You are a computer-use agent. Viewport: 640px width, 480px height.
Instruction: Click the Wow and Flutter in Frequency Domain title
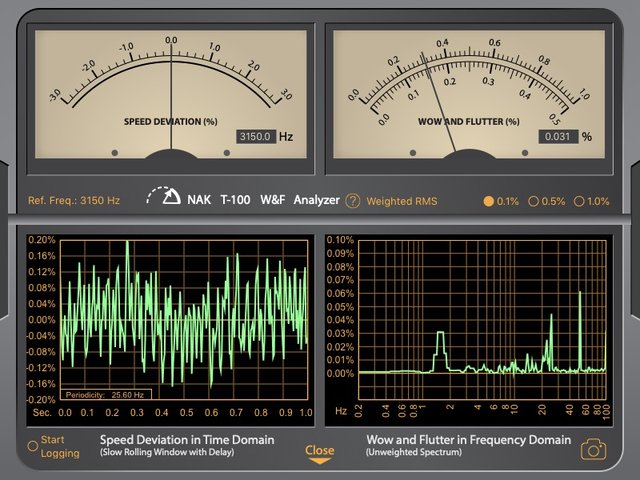tap(469, 440)
